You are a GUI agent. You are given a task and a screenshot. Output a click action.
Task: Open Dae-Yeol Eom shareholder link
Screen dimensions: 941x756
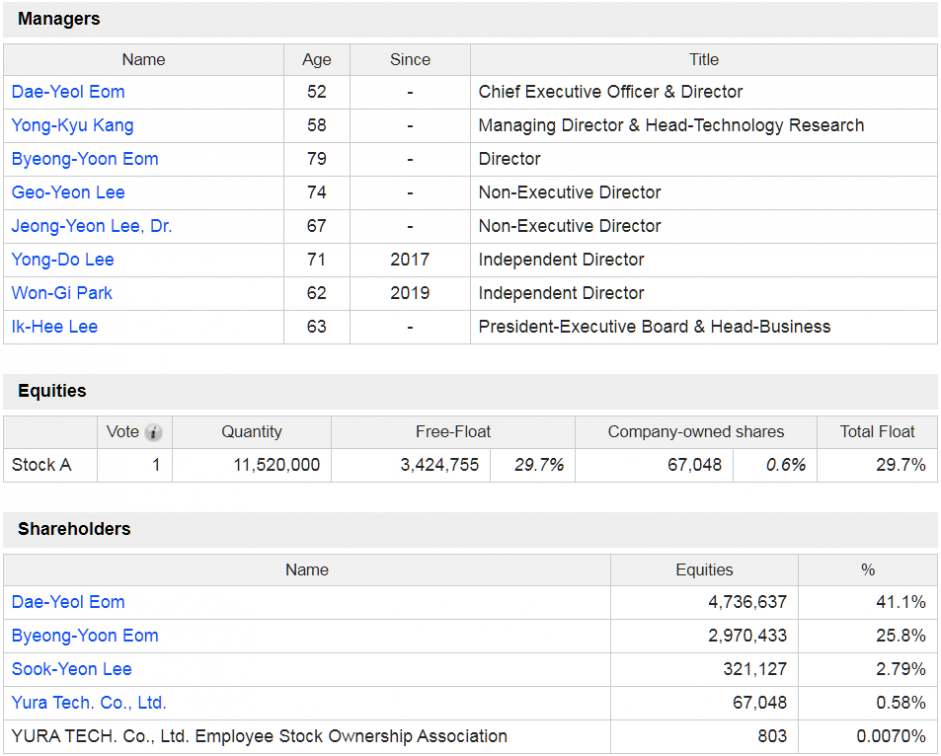[x=68, y=602]
